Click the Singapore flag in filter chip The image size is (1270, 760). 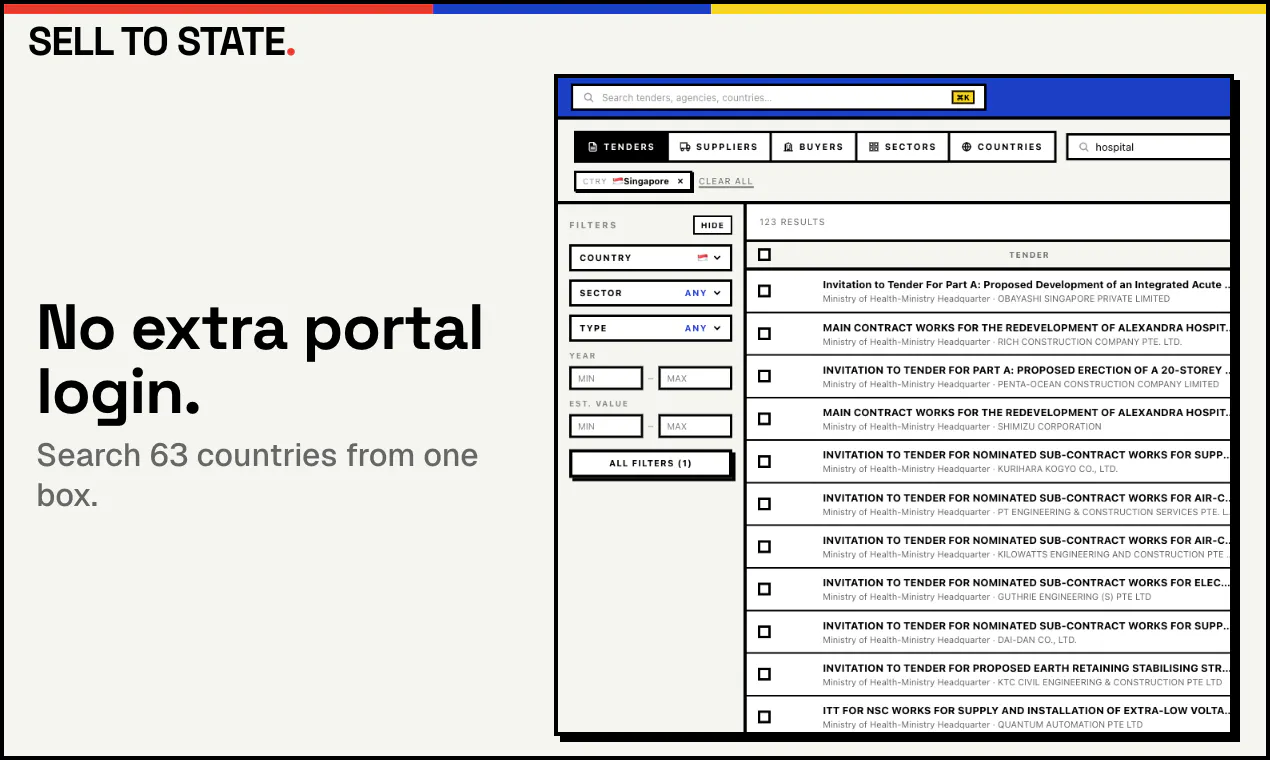click(617, 181)
